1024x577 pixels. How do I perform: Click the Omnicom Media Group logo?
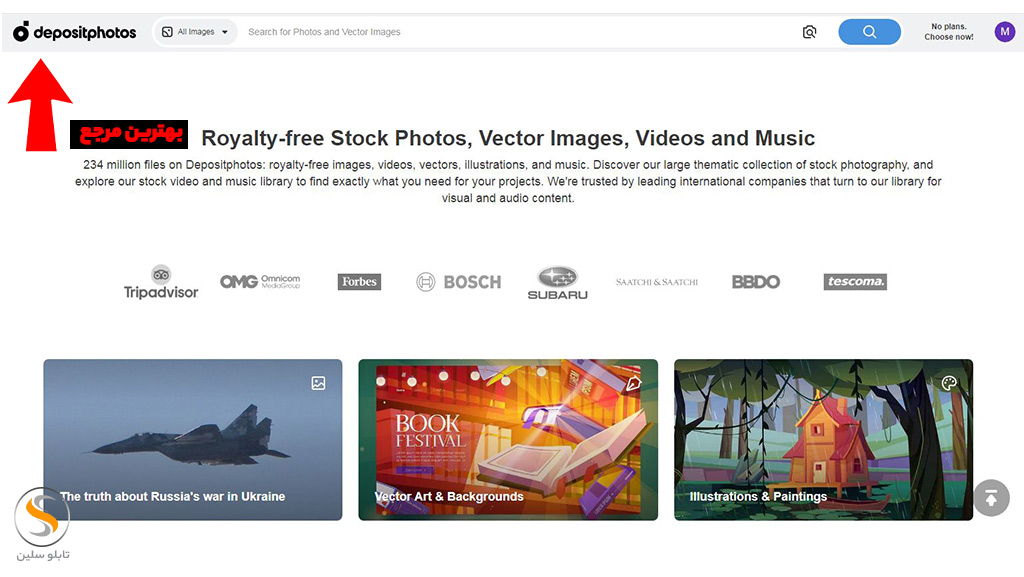pyautogui.click(x=260, y=282)
